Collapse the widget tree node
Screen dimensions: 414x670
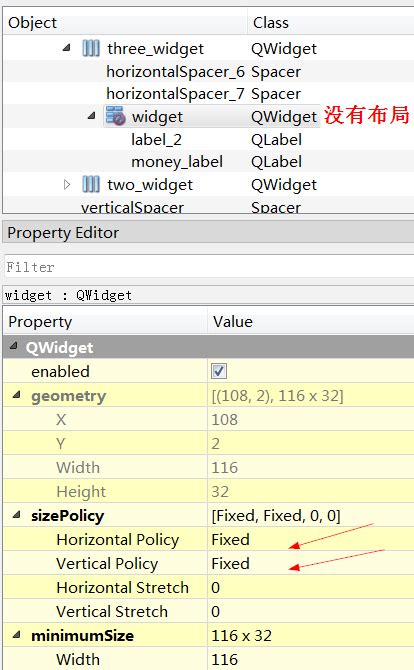(x=91, y=115)
